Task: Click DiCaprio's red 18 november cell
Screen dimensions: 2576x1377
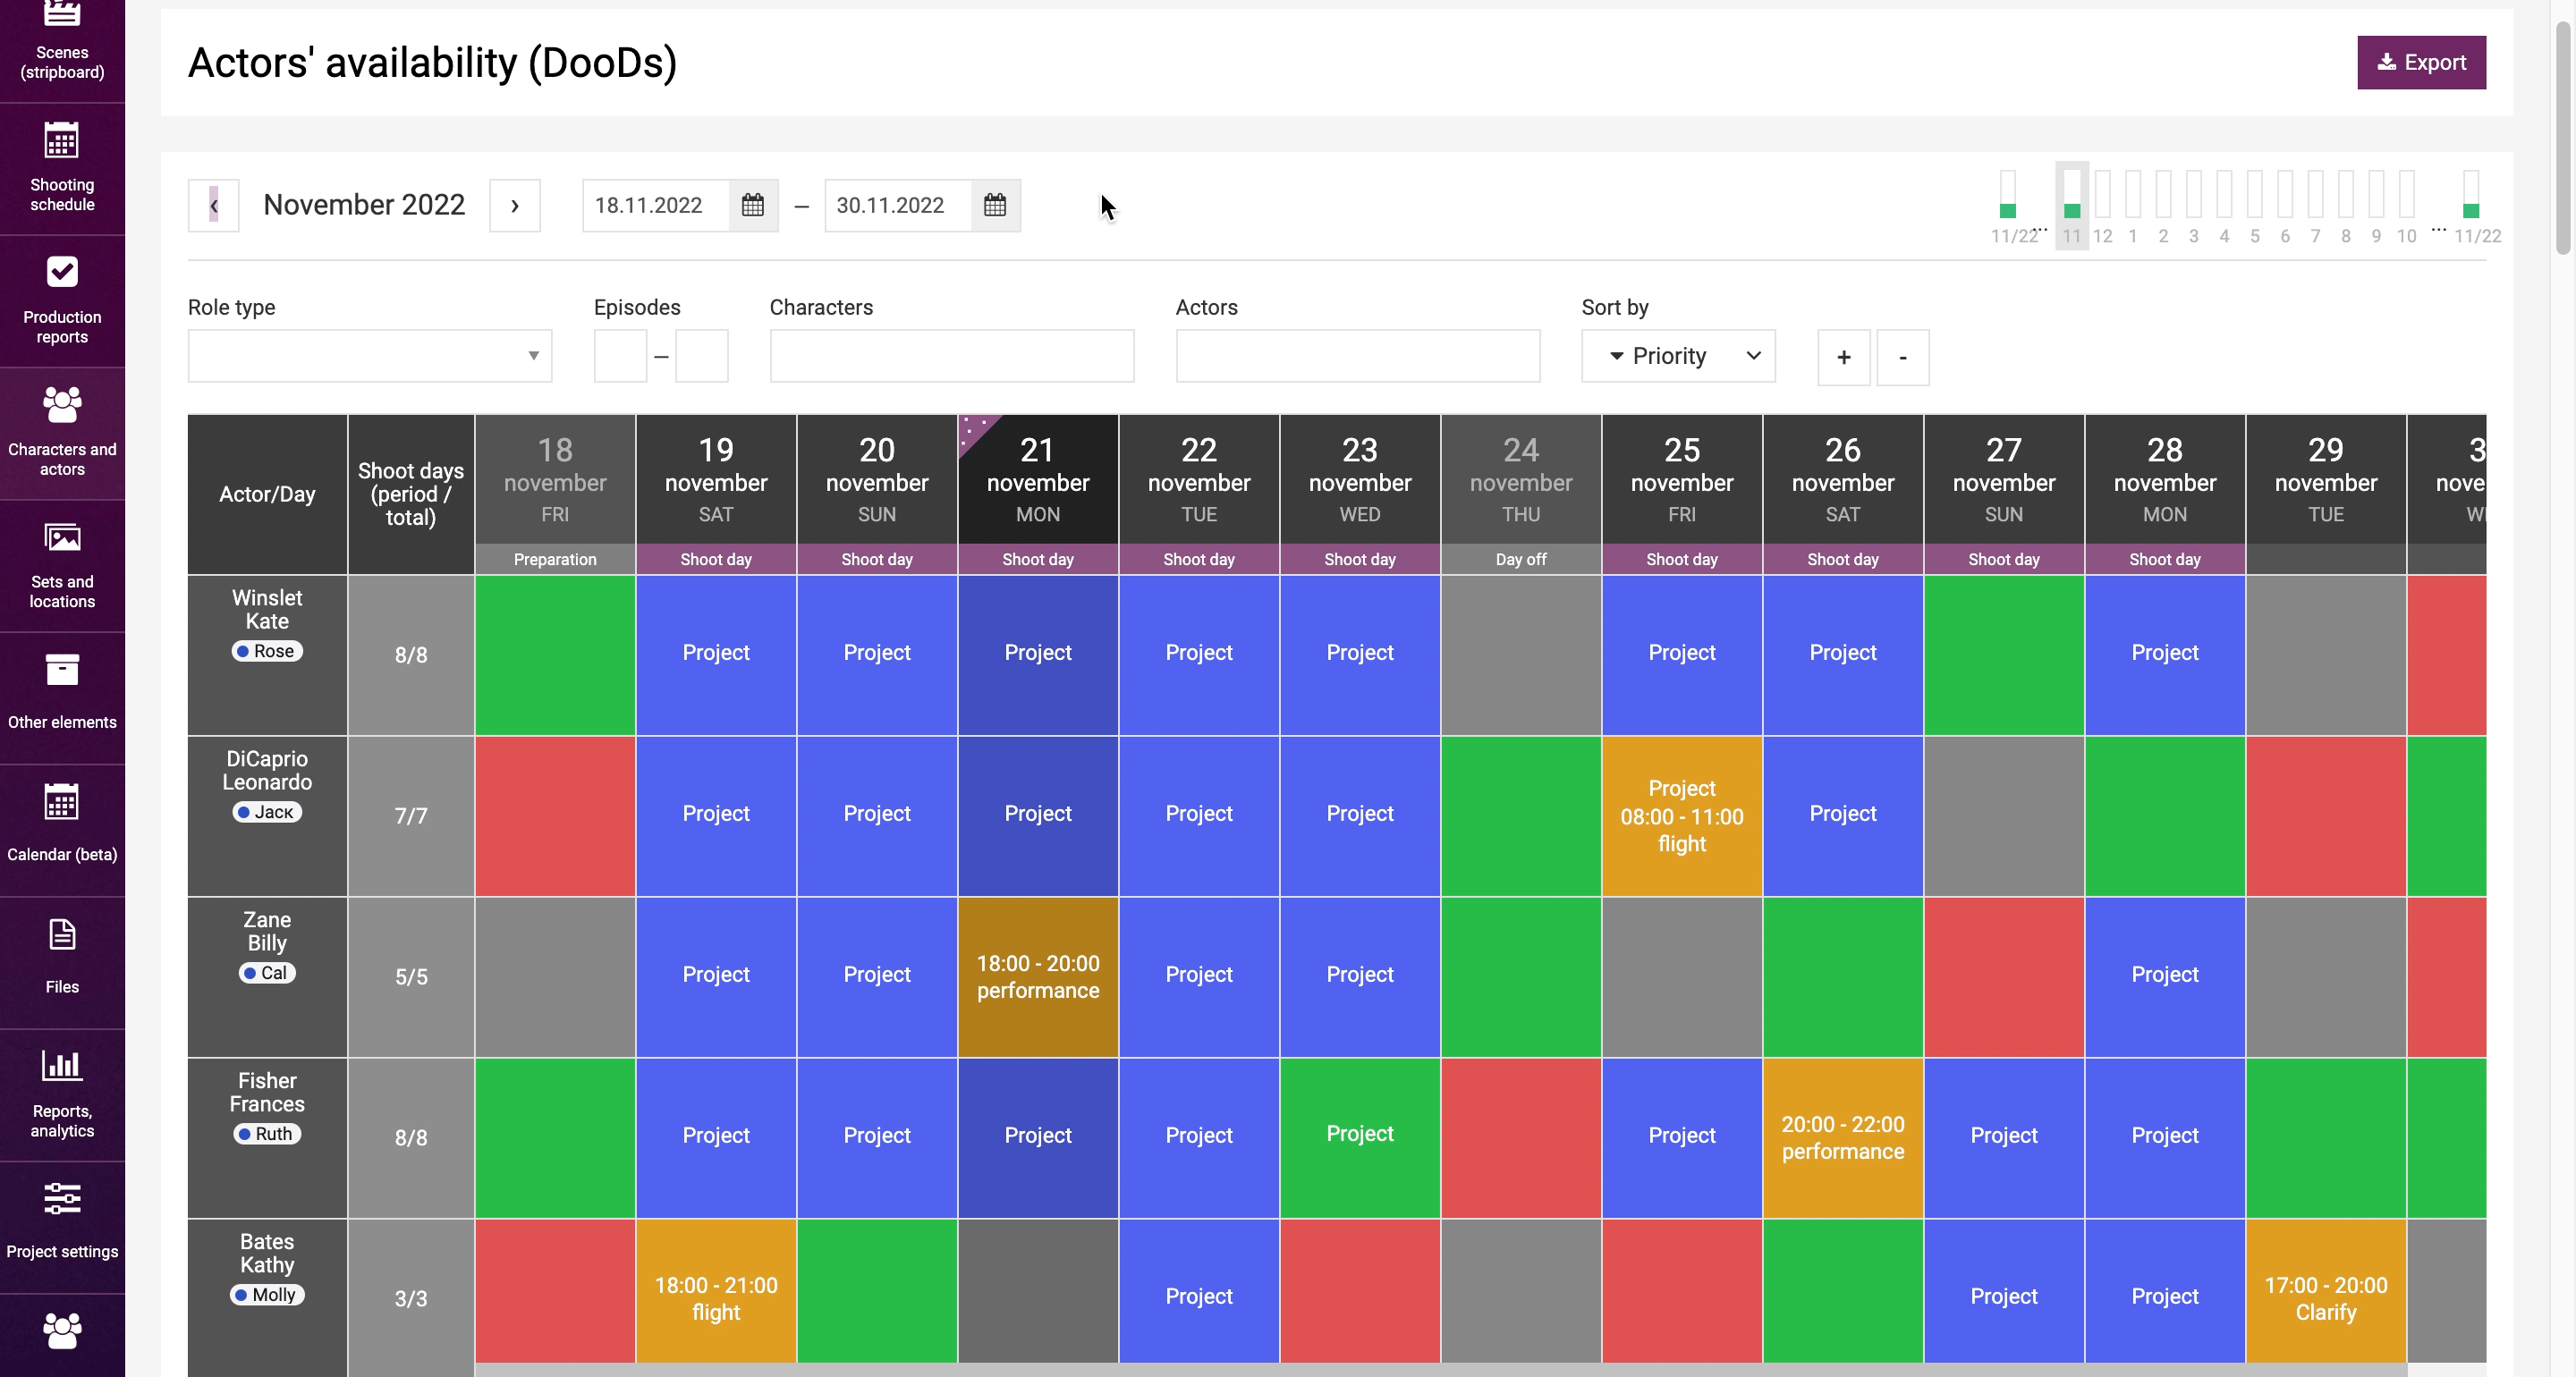Action: click(x=555, y=816)
